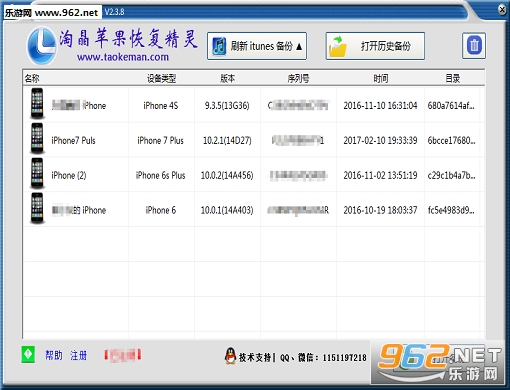
Task: Click the open folder history icon
Action: [338, 46]
